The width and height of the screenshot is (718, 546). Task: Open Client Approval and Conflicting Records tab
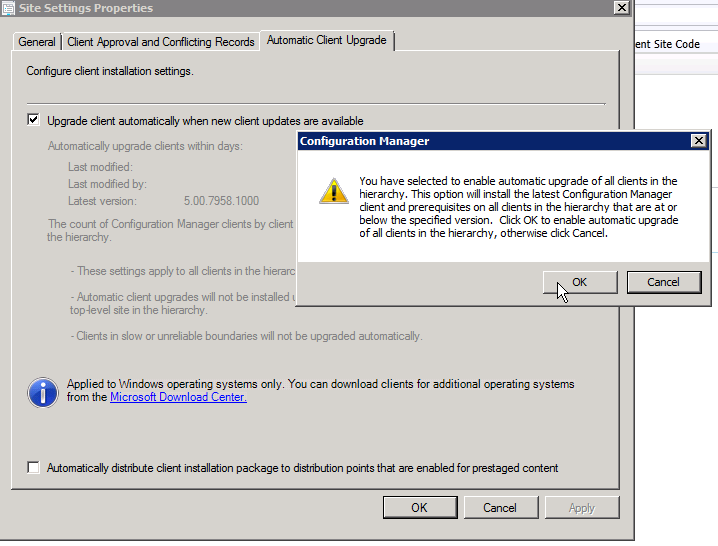tap(161, 42)
